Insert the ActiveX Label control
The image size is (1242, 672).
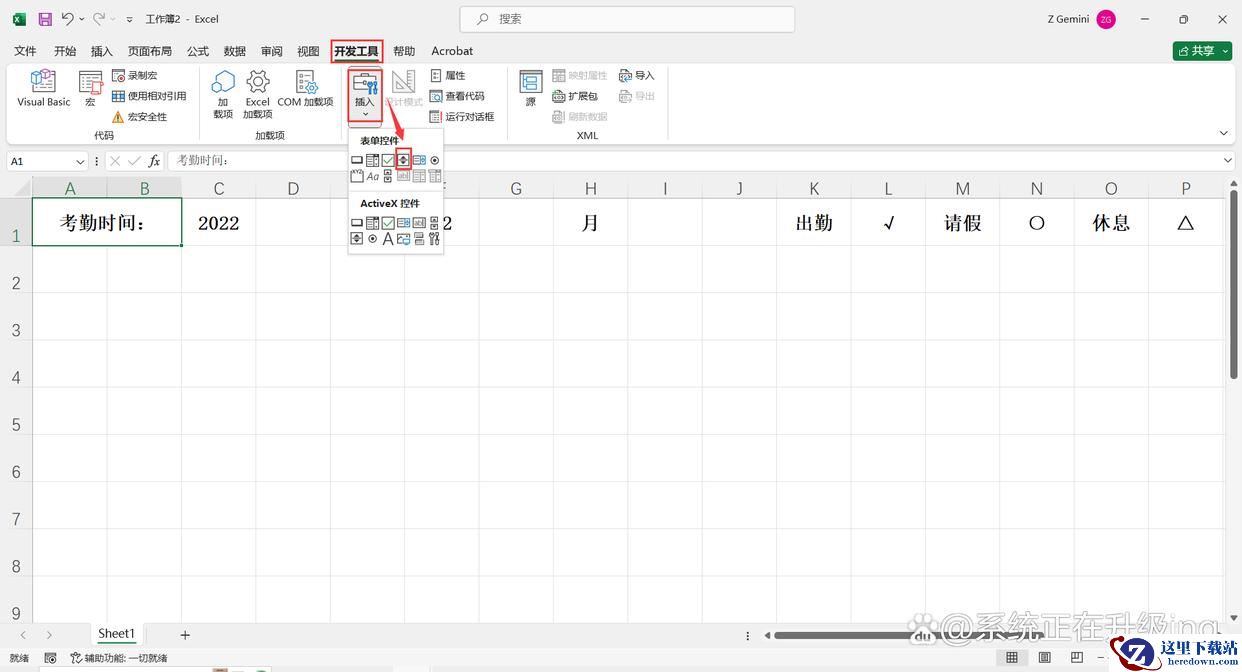pos(388,239)
